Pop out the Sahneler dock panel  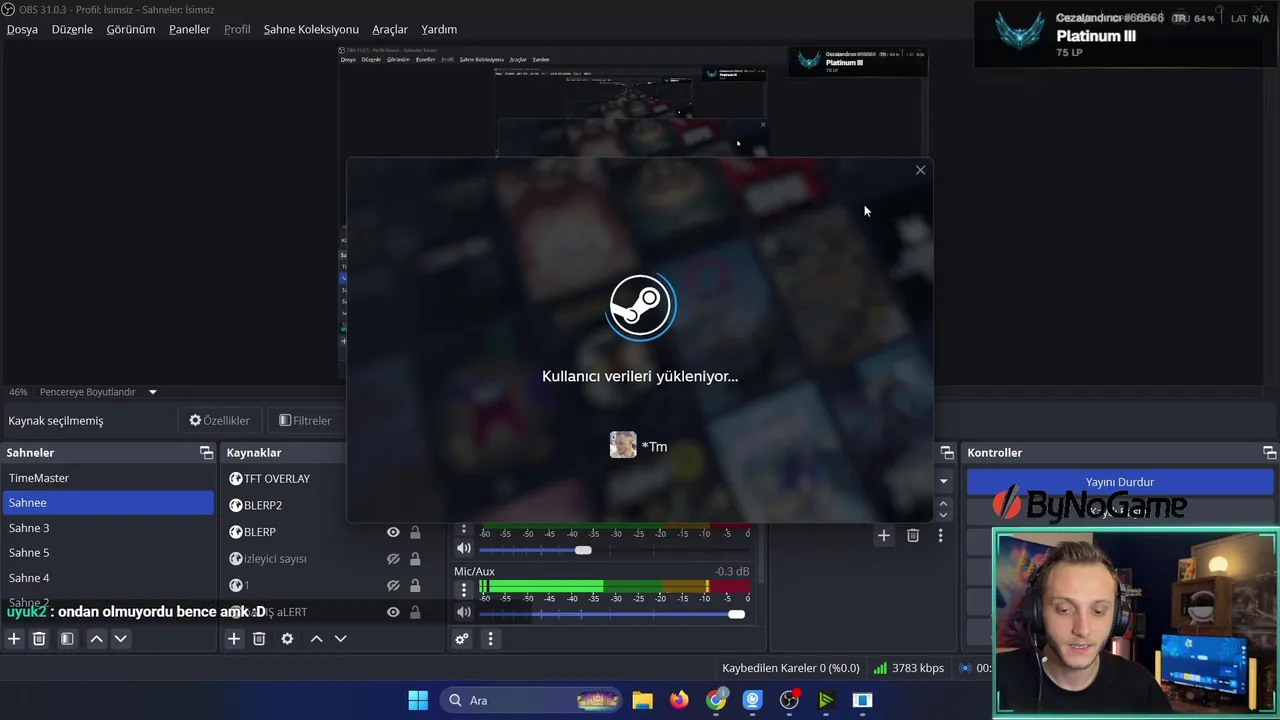click(x=206, y=453)
